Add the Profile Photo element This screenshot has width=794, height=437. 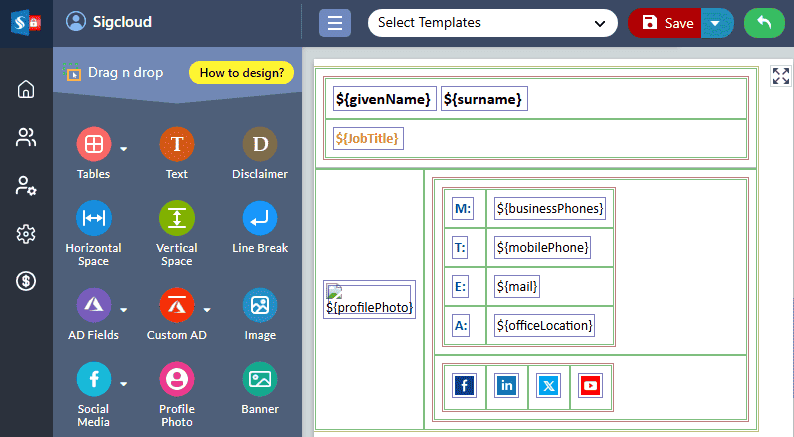[177, 379]
